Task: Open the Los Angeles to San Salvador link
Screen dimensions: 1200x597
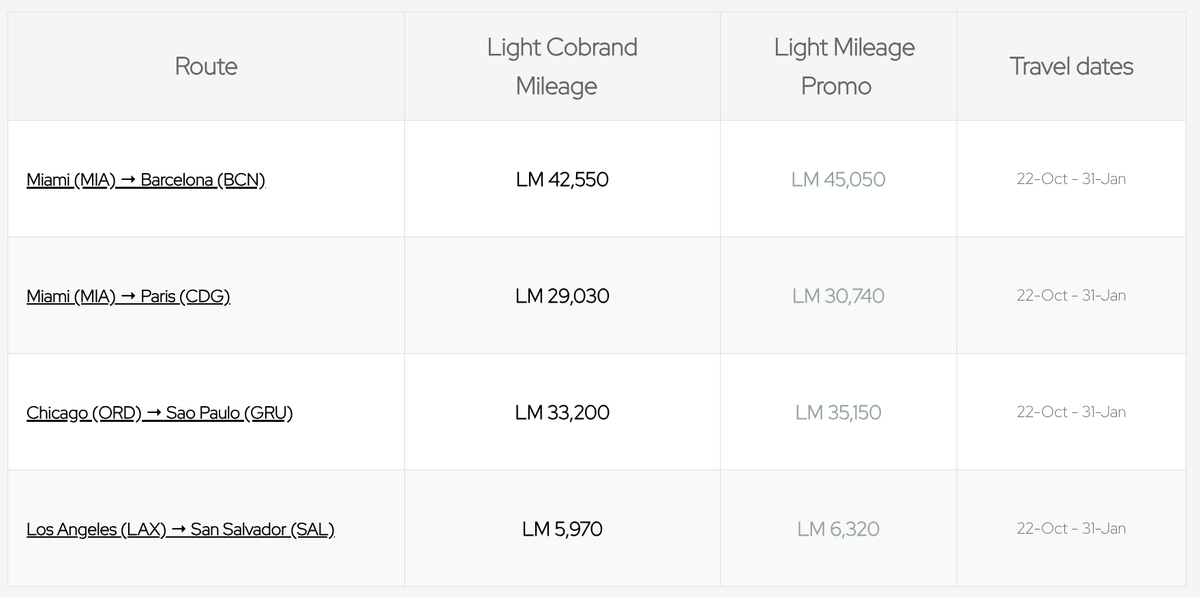Action: 180,529
